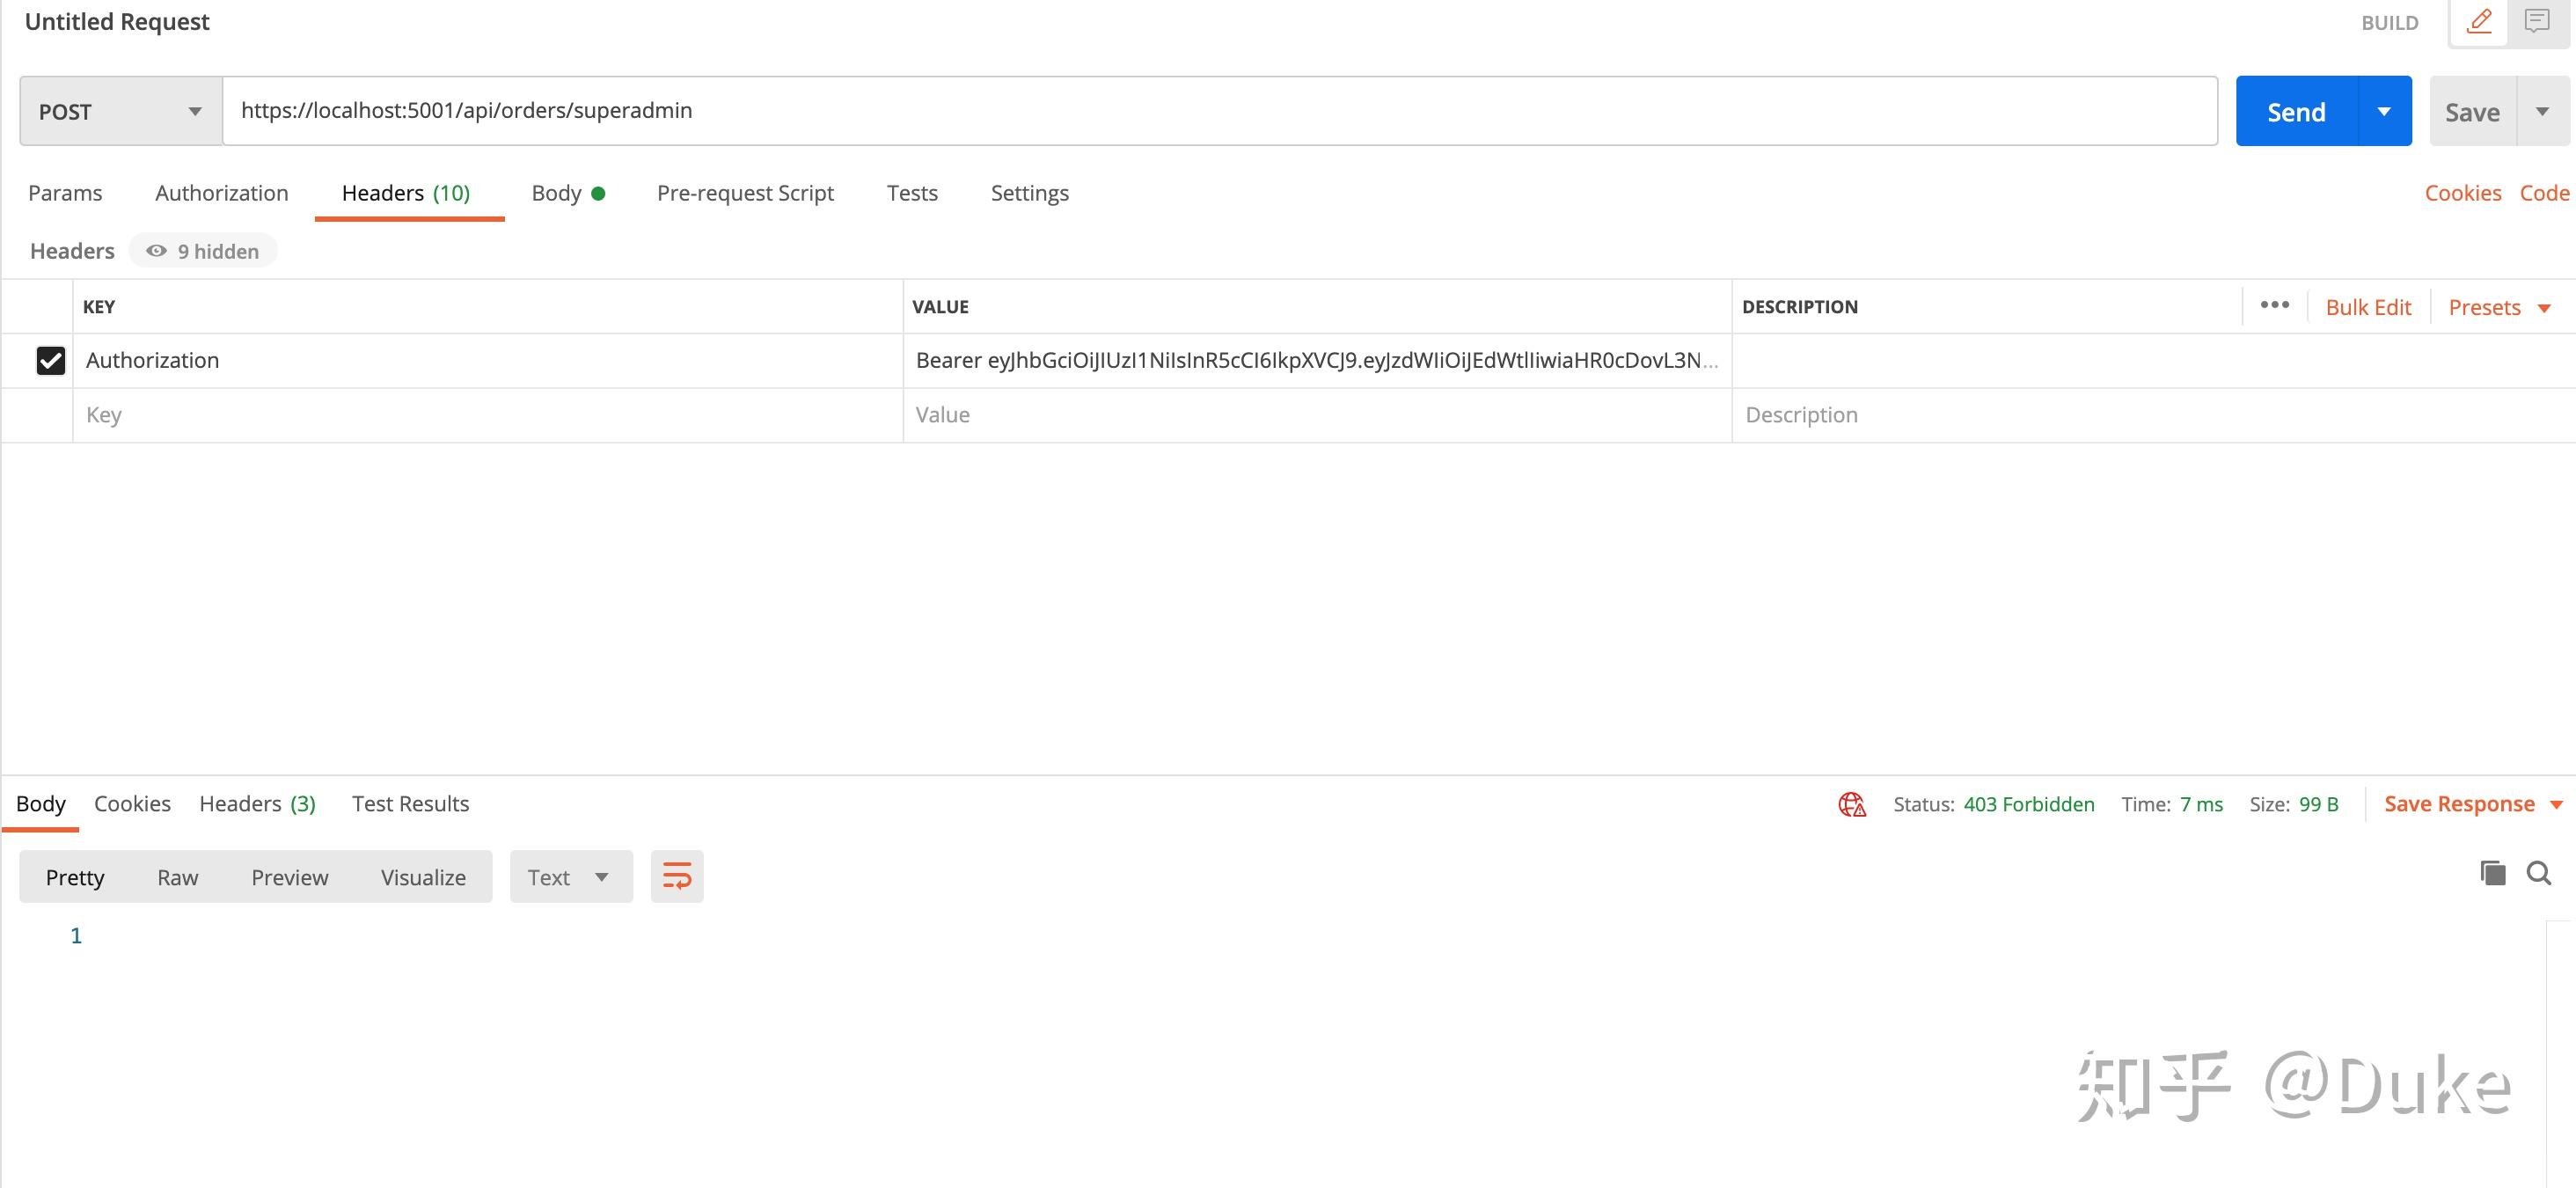2576x1188 pixels.
Task: Click the Bulk Edit link
Action: point(2368,307)
